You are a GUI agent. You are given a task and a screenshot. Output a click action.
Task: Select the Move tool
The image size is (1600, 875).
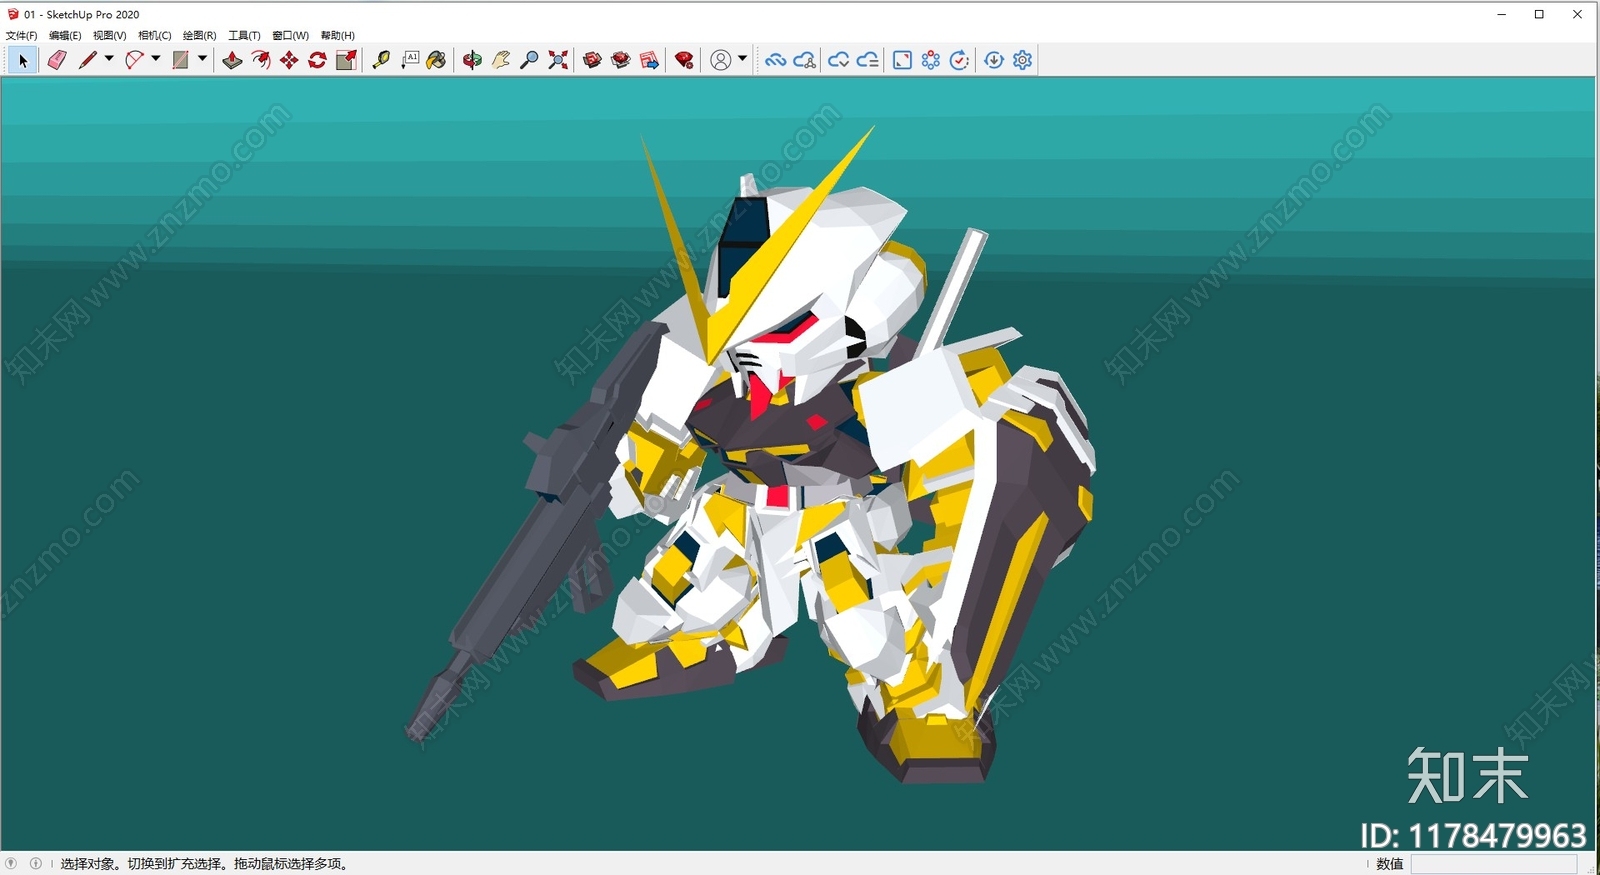coord(289,60)
